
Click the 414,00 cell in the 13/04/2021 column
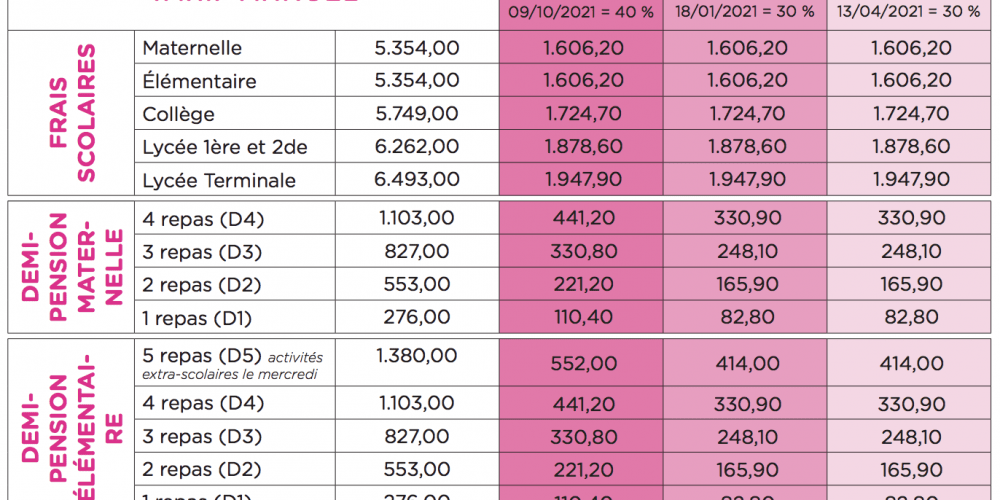[910, 365]
